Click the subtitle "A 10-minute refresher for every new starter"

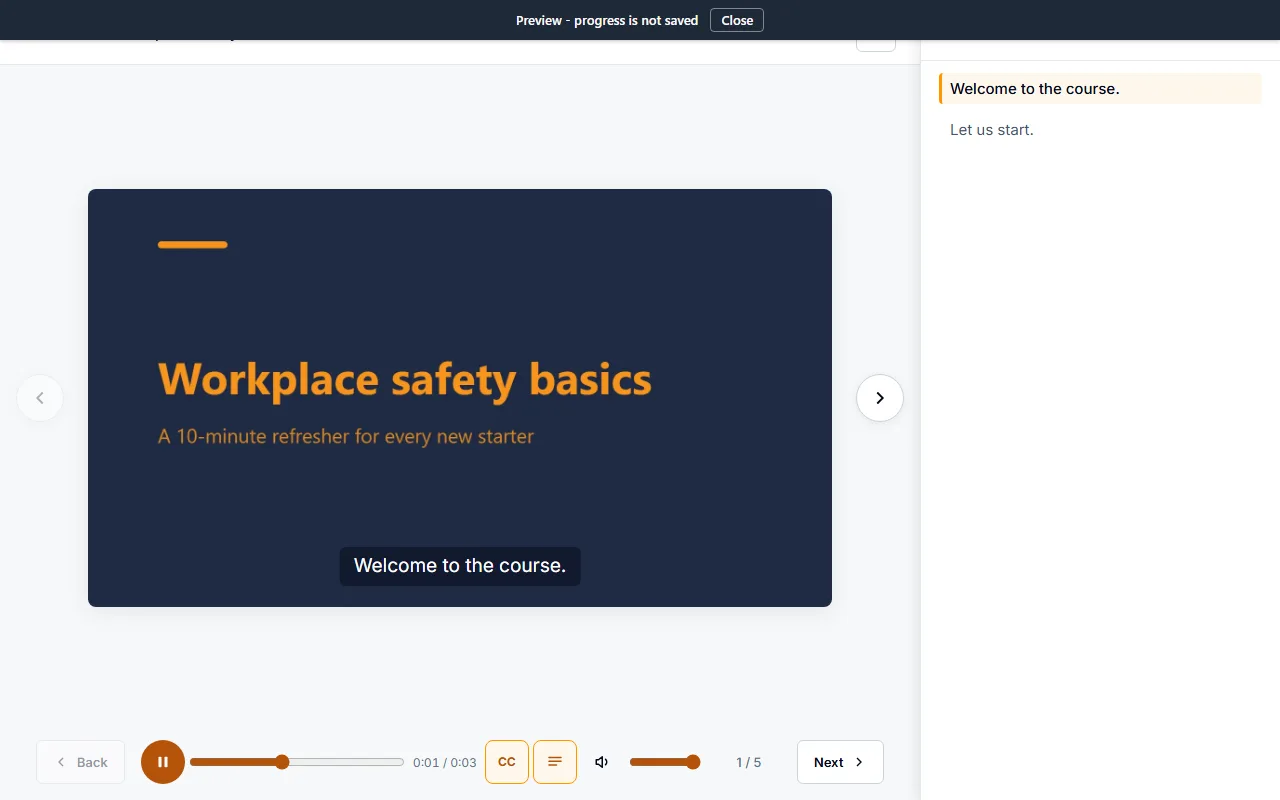pyautogui.click(x=346, y=437)
